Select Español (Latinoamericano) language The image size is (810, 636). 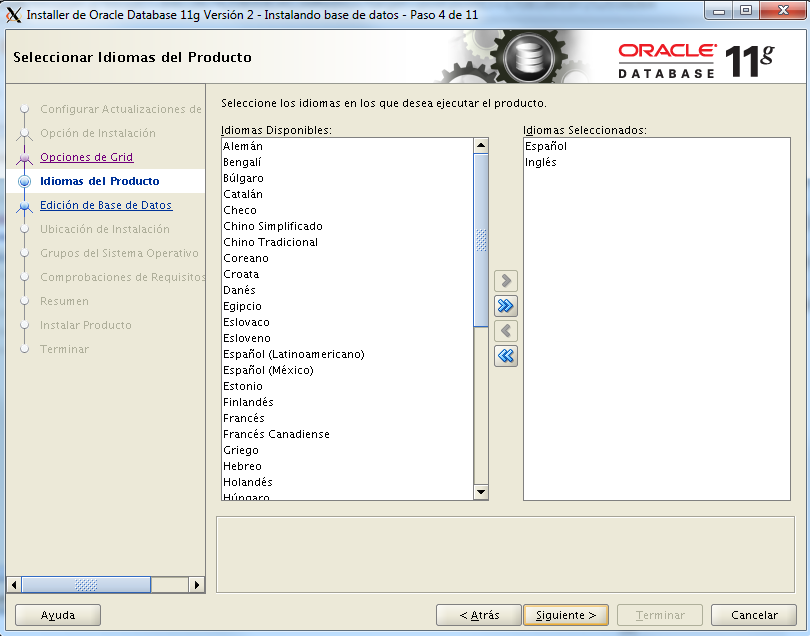tap(347, 354)
